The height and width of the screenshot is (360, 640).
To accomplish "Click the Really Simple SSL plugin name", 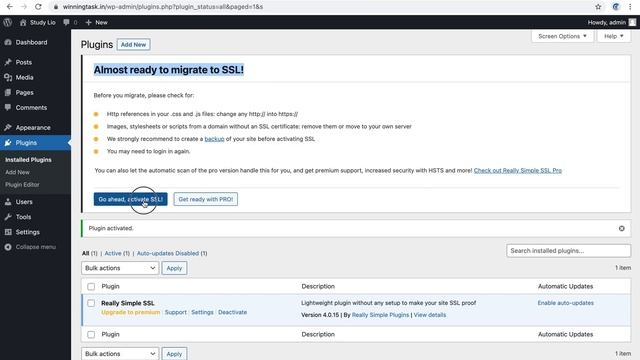I will tap(128, 303).
